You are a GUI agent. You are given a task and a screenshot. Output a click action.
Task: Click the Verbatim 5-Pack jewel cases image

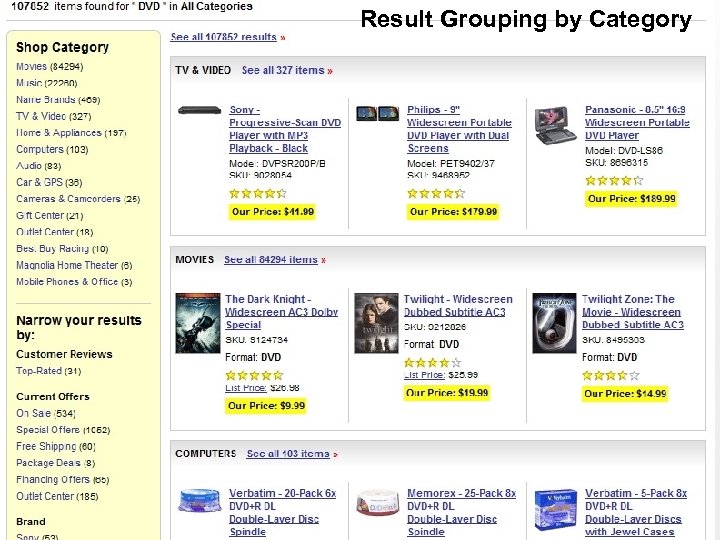(x=555, y=508)
